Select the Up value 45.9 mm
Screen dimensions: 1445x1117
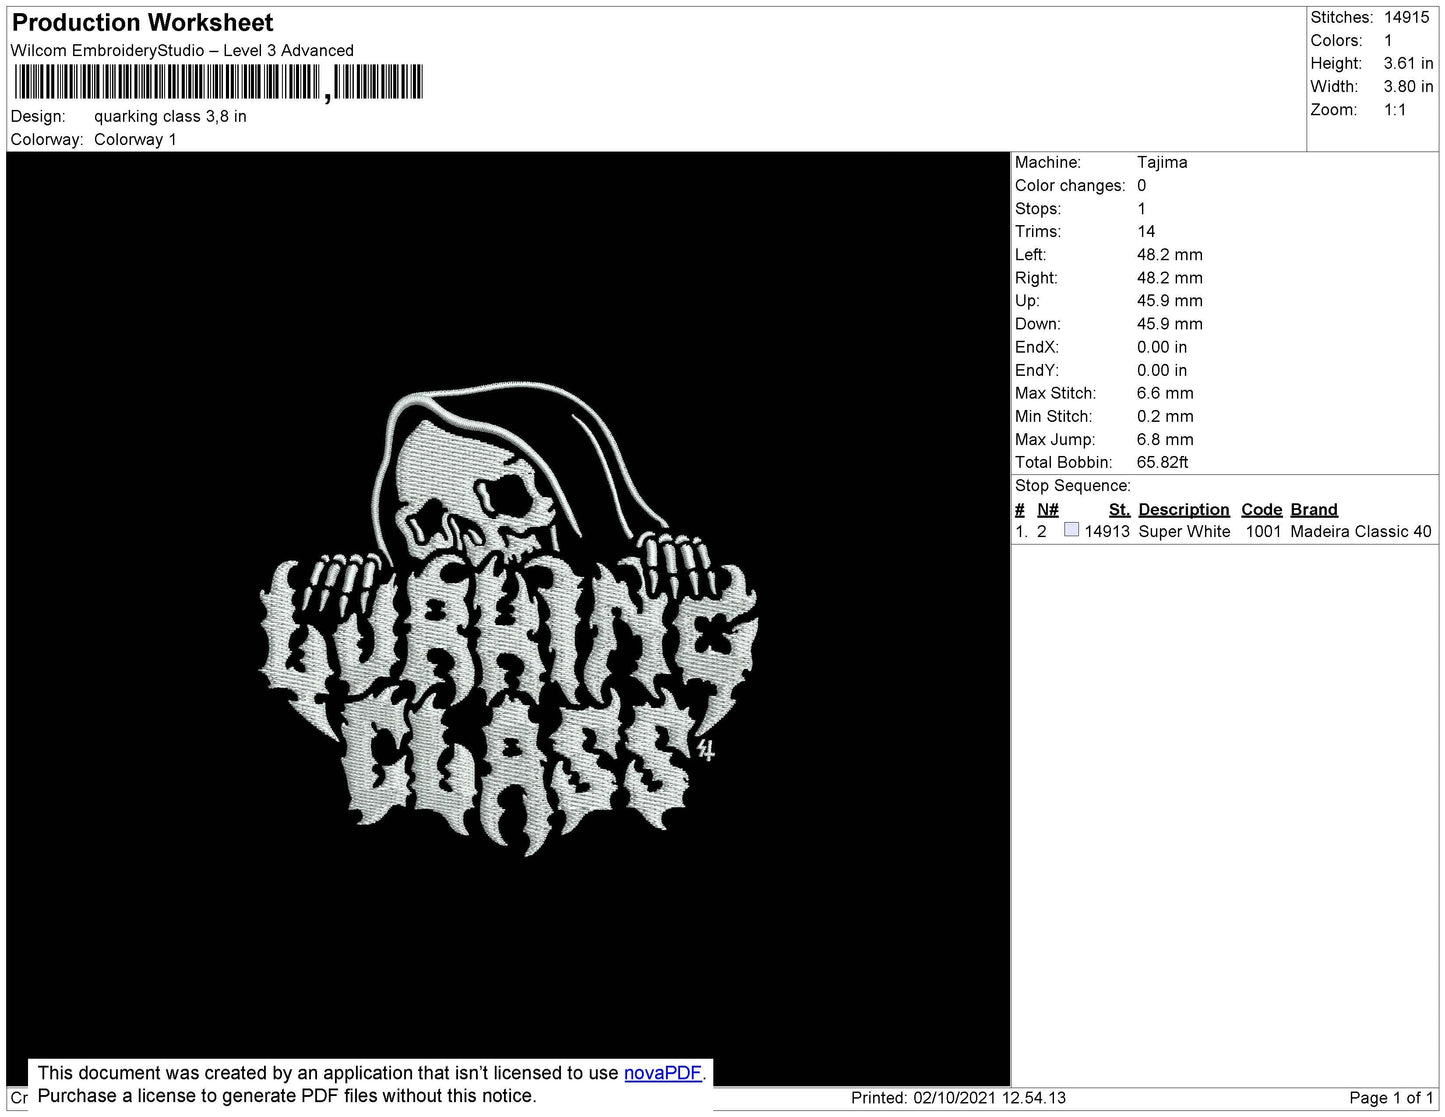[x=1170, y=300]
